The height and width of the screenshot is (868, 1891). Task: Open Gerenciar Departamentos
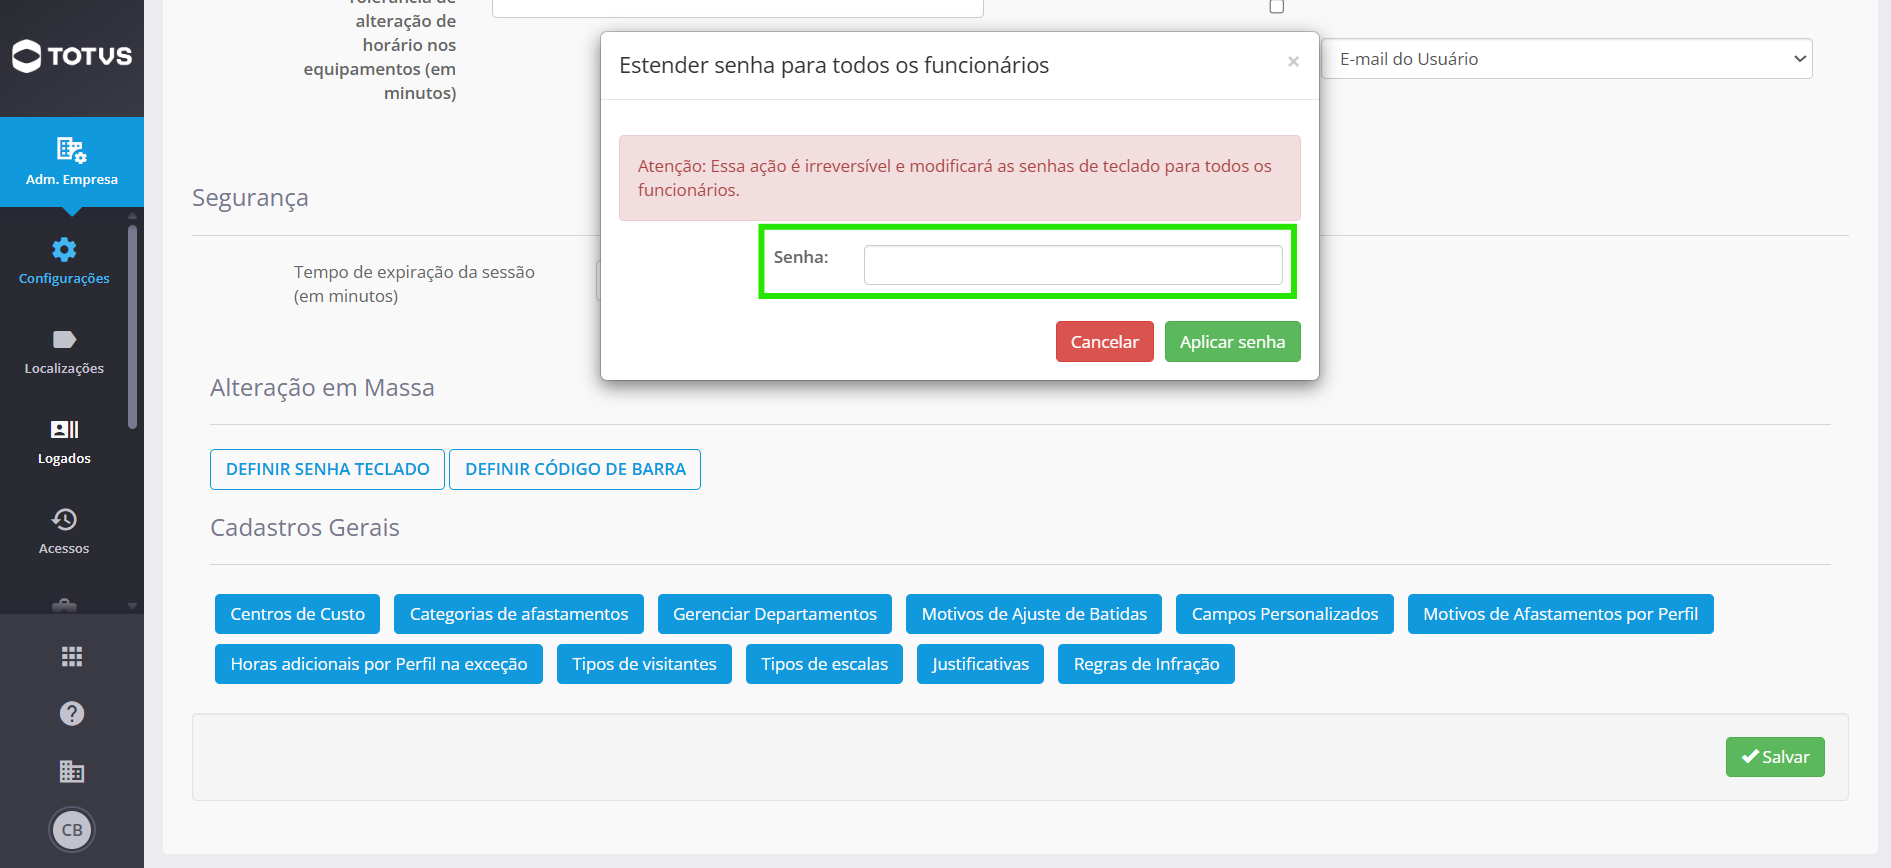(775, 614)
